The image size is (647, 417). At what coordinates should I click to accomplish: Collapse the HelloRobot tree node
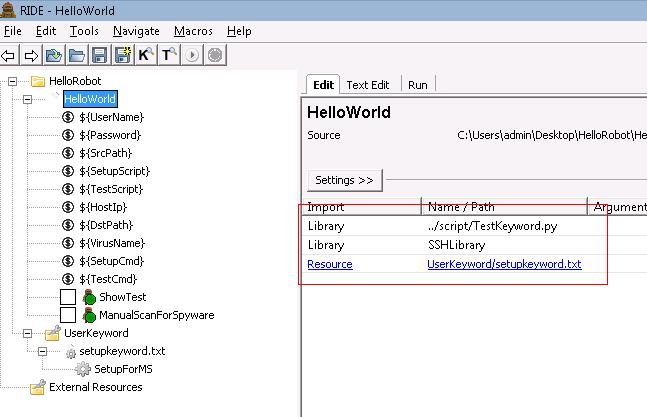click(x=12, y=81)
